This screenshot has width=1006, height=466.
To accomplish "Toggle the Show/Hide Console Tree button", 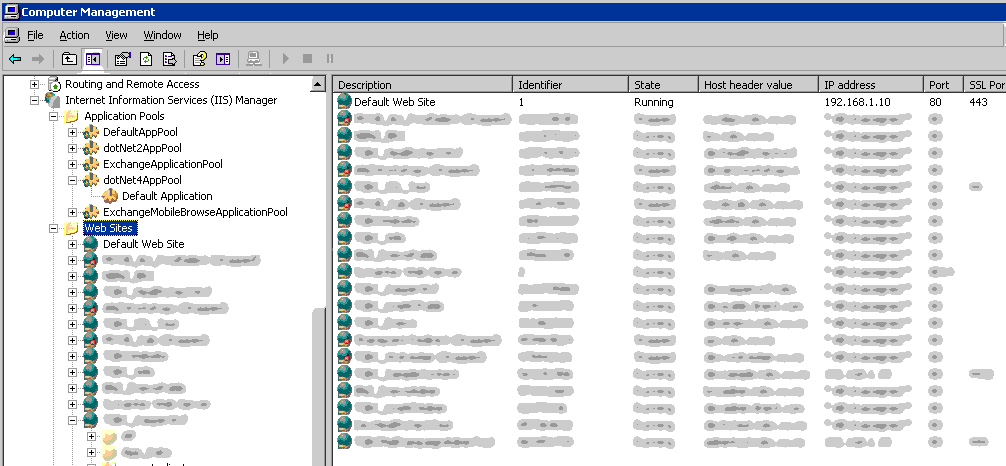I will point(93,60).
